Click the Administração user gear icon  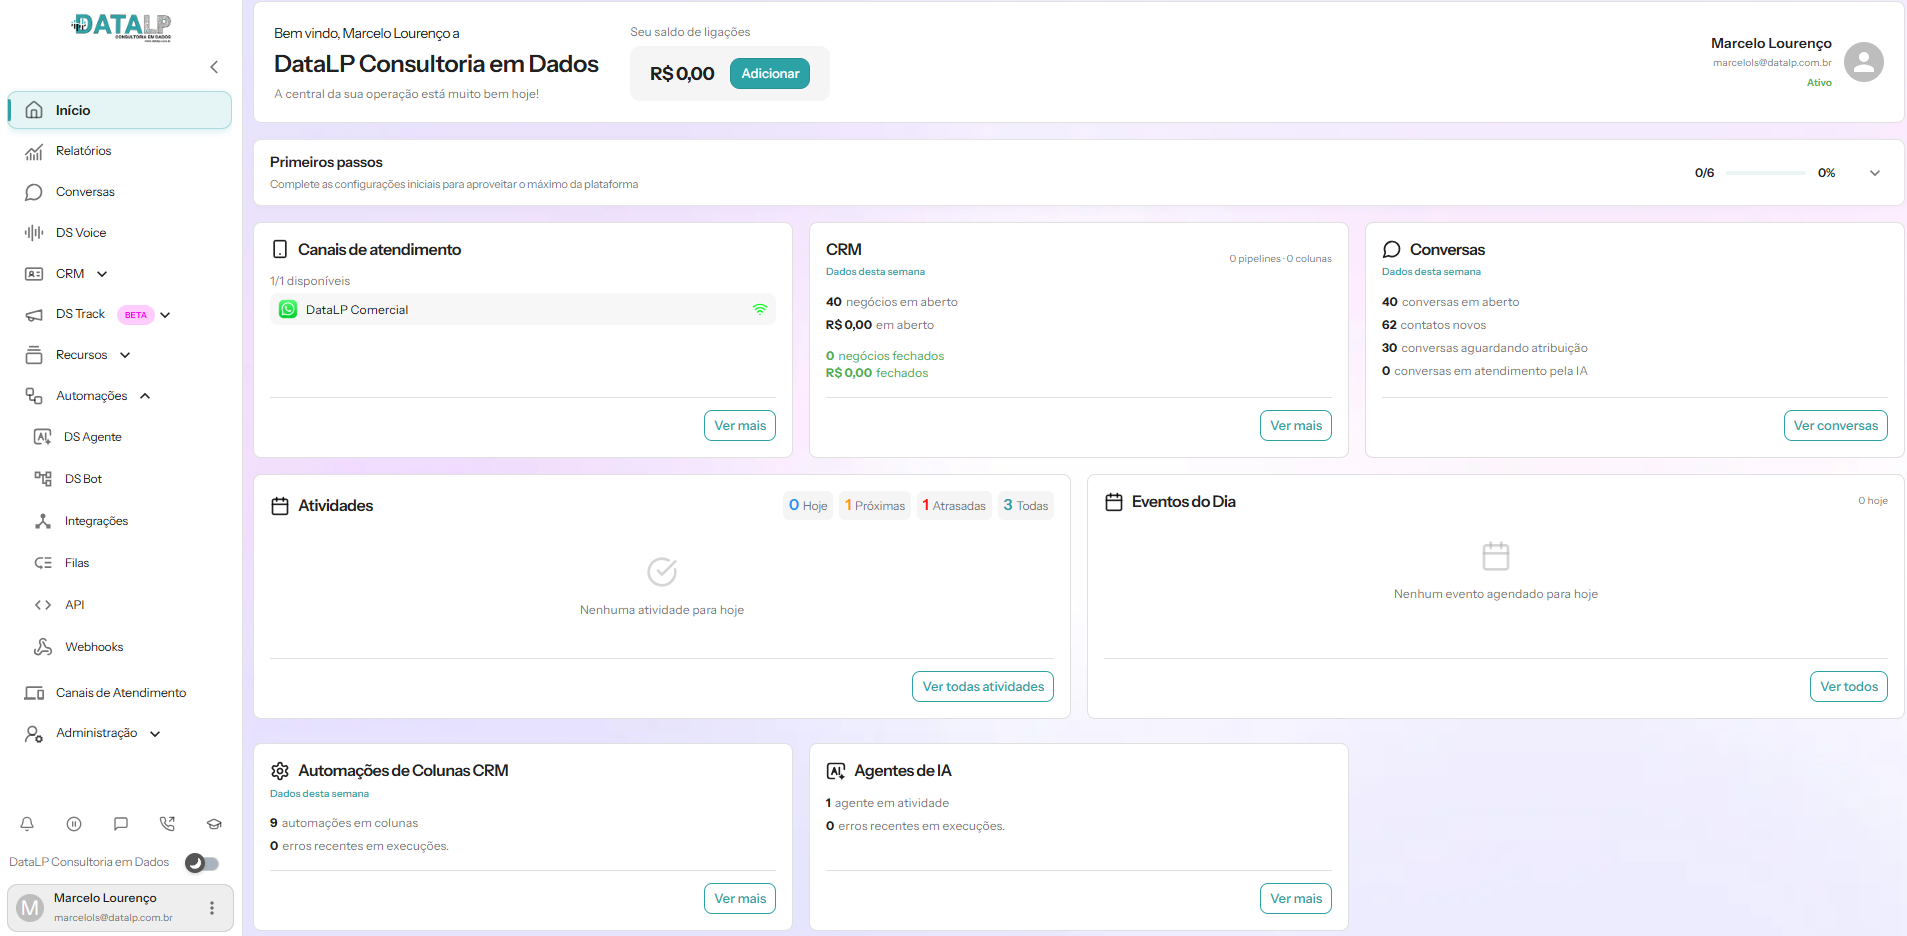[34, 734]
